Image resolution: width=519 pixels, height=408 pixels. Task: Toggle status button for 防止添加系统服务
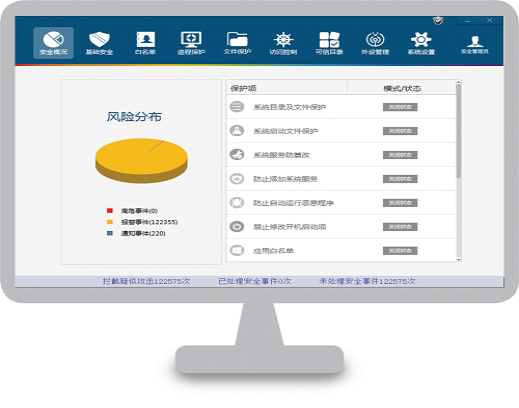pos(400,179)
